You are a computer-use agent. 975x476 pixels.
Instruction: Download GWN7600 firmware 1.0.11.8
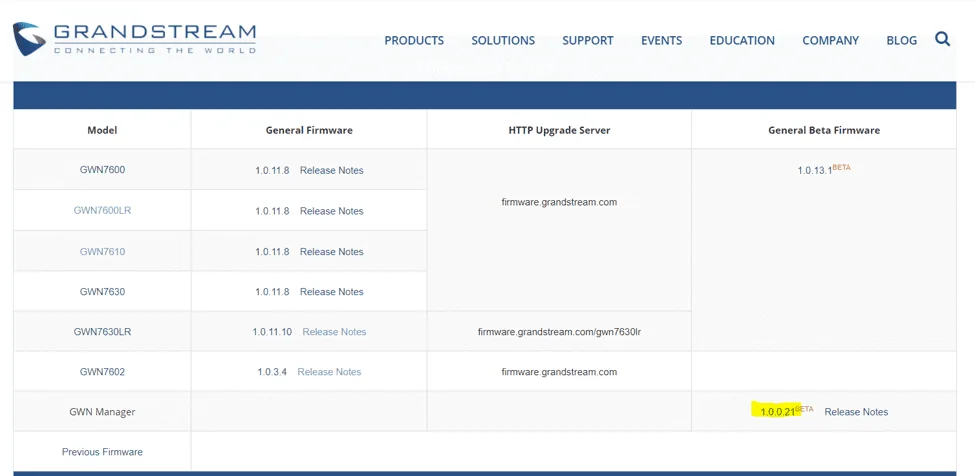(272, 170)
